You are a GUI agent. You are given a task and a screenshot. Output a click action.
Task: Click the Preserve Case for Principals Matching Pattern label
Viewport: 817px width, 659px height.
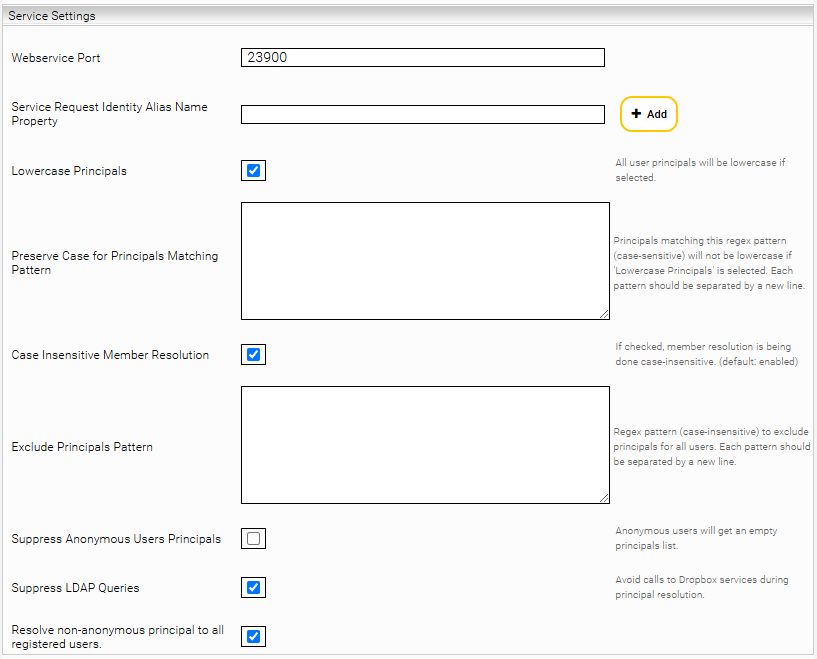pos(115,263)
